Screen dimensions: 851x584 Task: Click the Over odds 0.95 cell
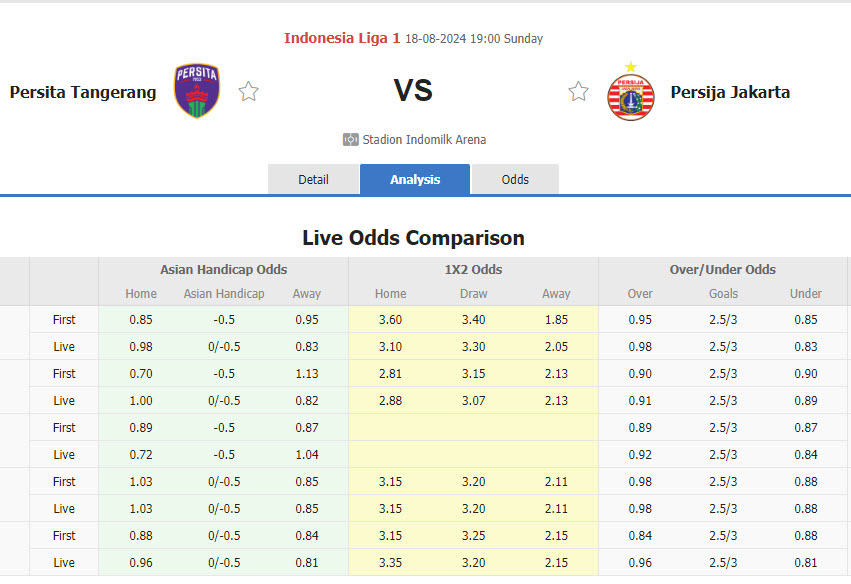pos(639,319)
